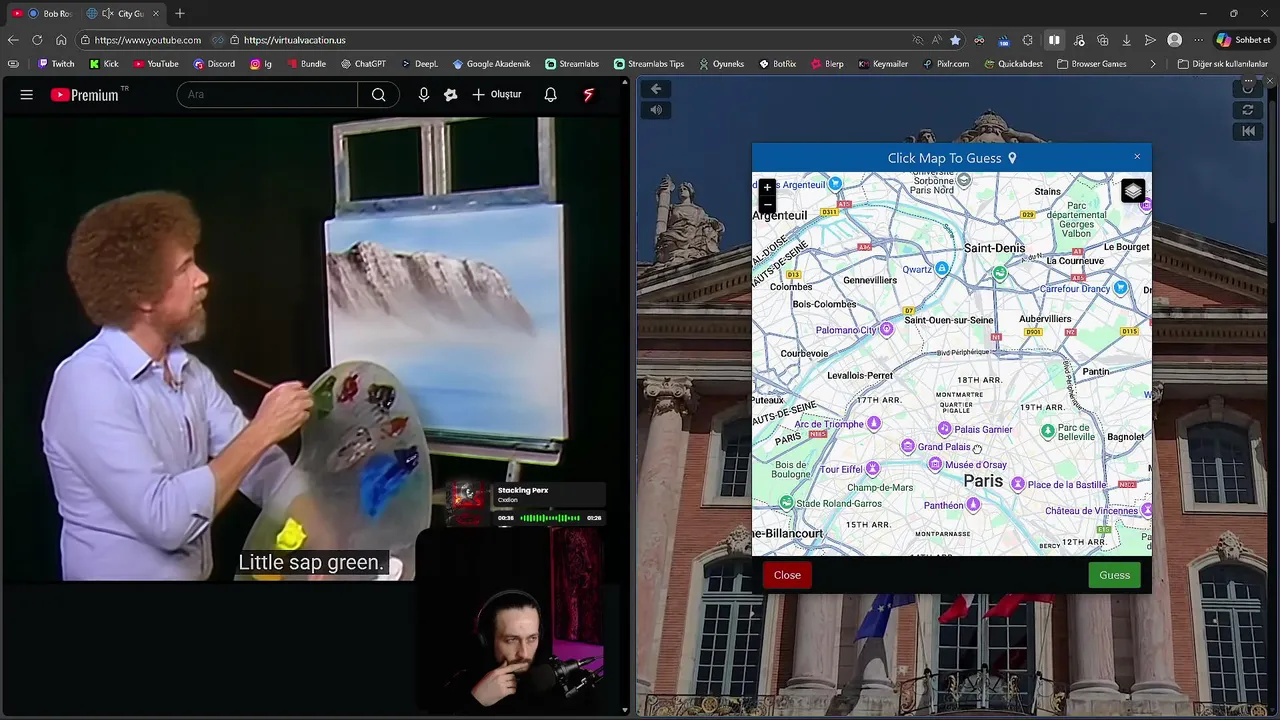This screenshot has width=1280, height=720.
Task: Select the Panthéon map marker
Action: tap(973, 505)
